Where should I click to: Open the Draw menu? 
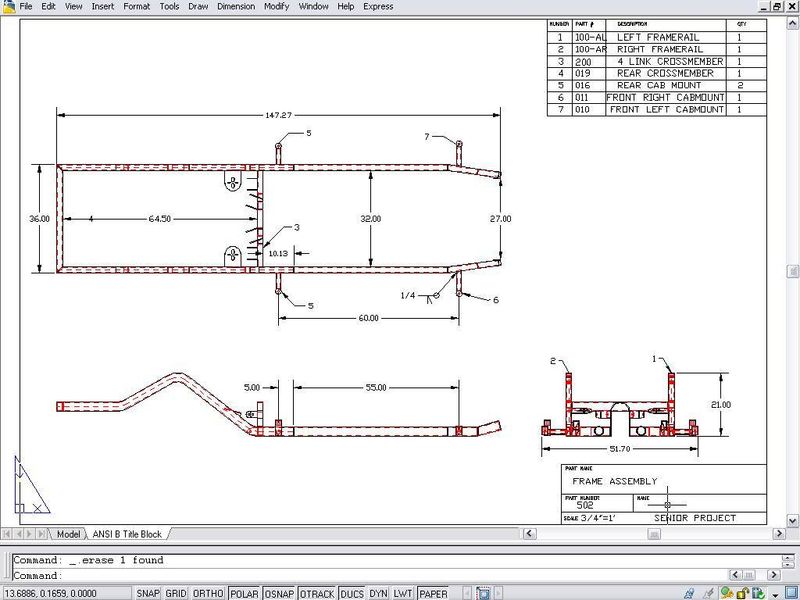(198, 6)
